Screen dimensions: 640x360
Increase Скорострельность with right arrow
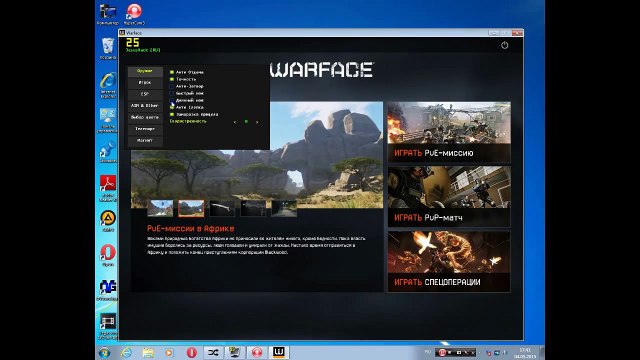point(257,122)
